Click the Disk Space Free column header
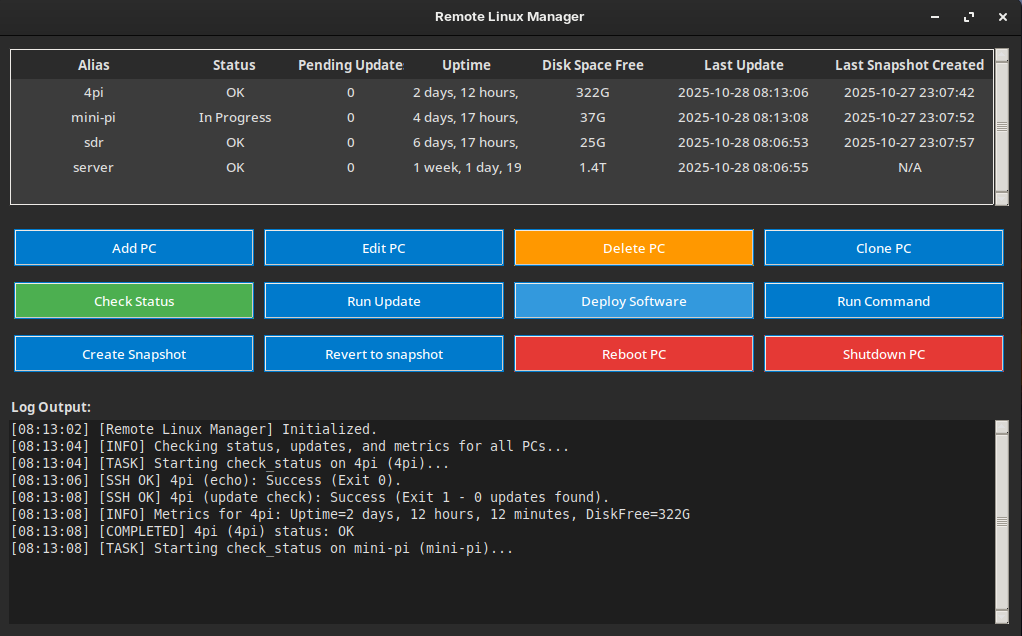Viewport: 1022px width, 636px height. pyautogui.click(x=592, y=65)
